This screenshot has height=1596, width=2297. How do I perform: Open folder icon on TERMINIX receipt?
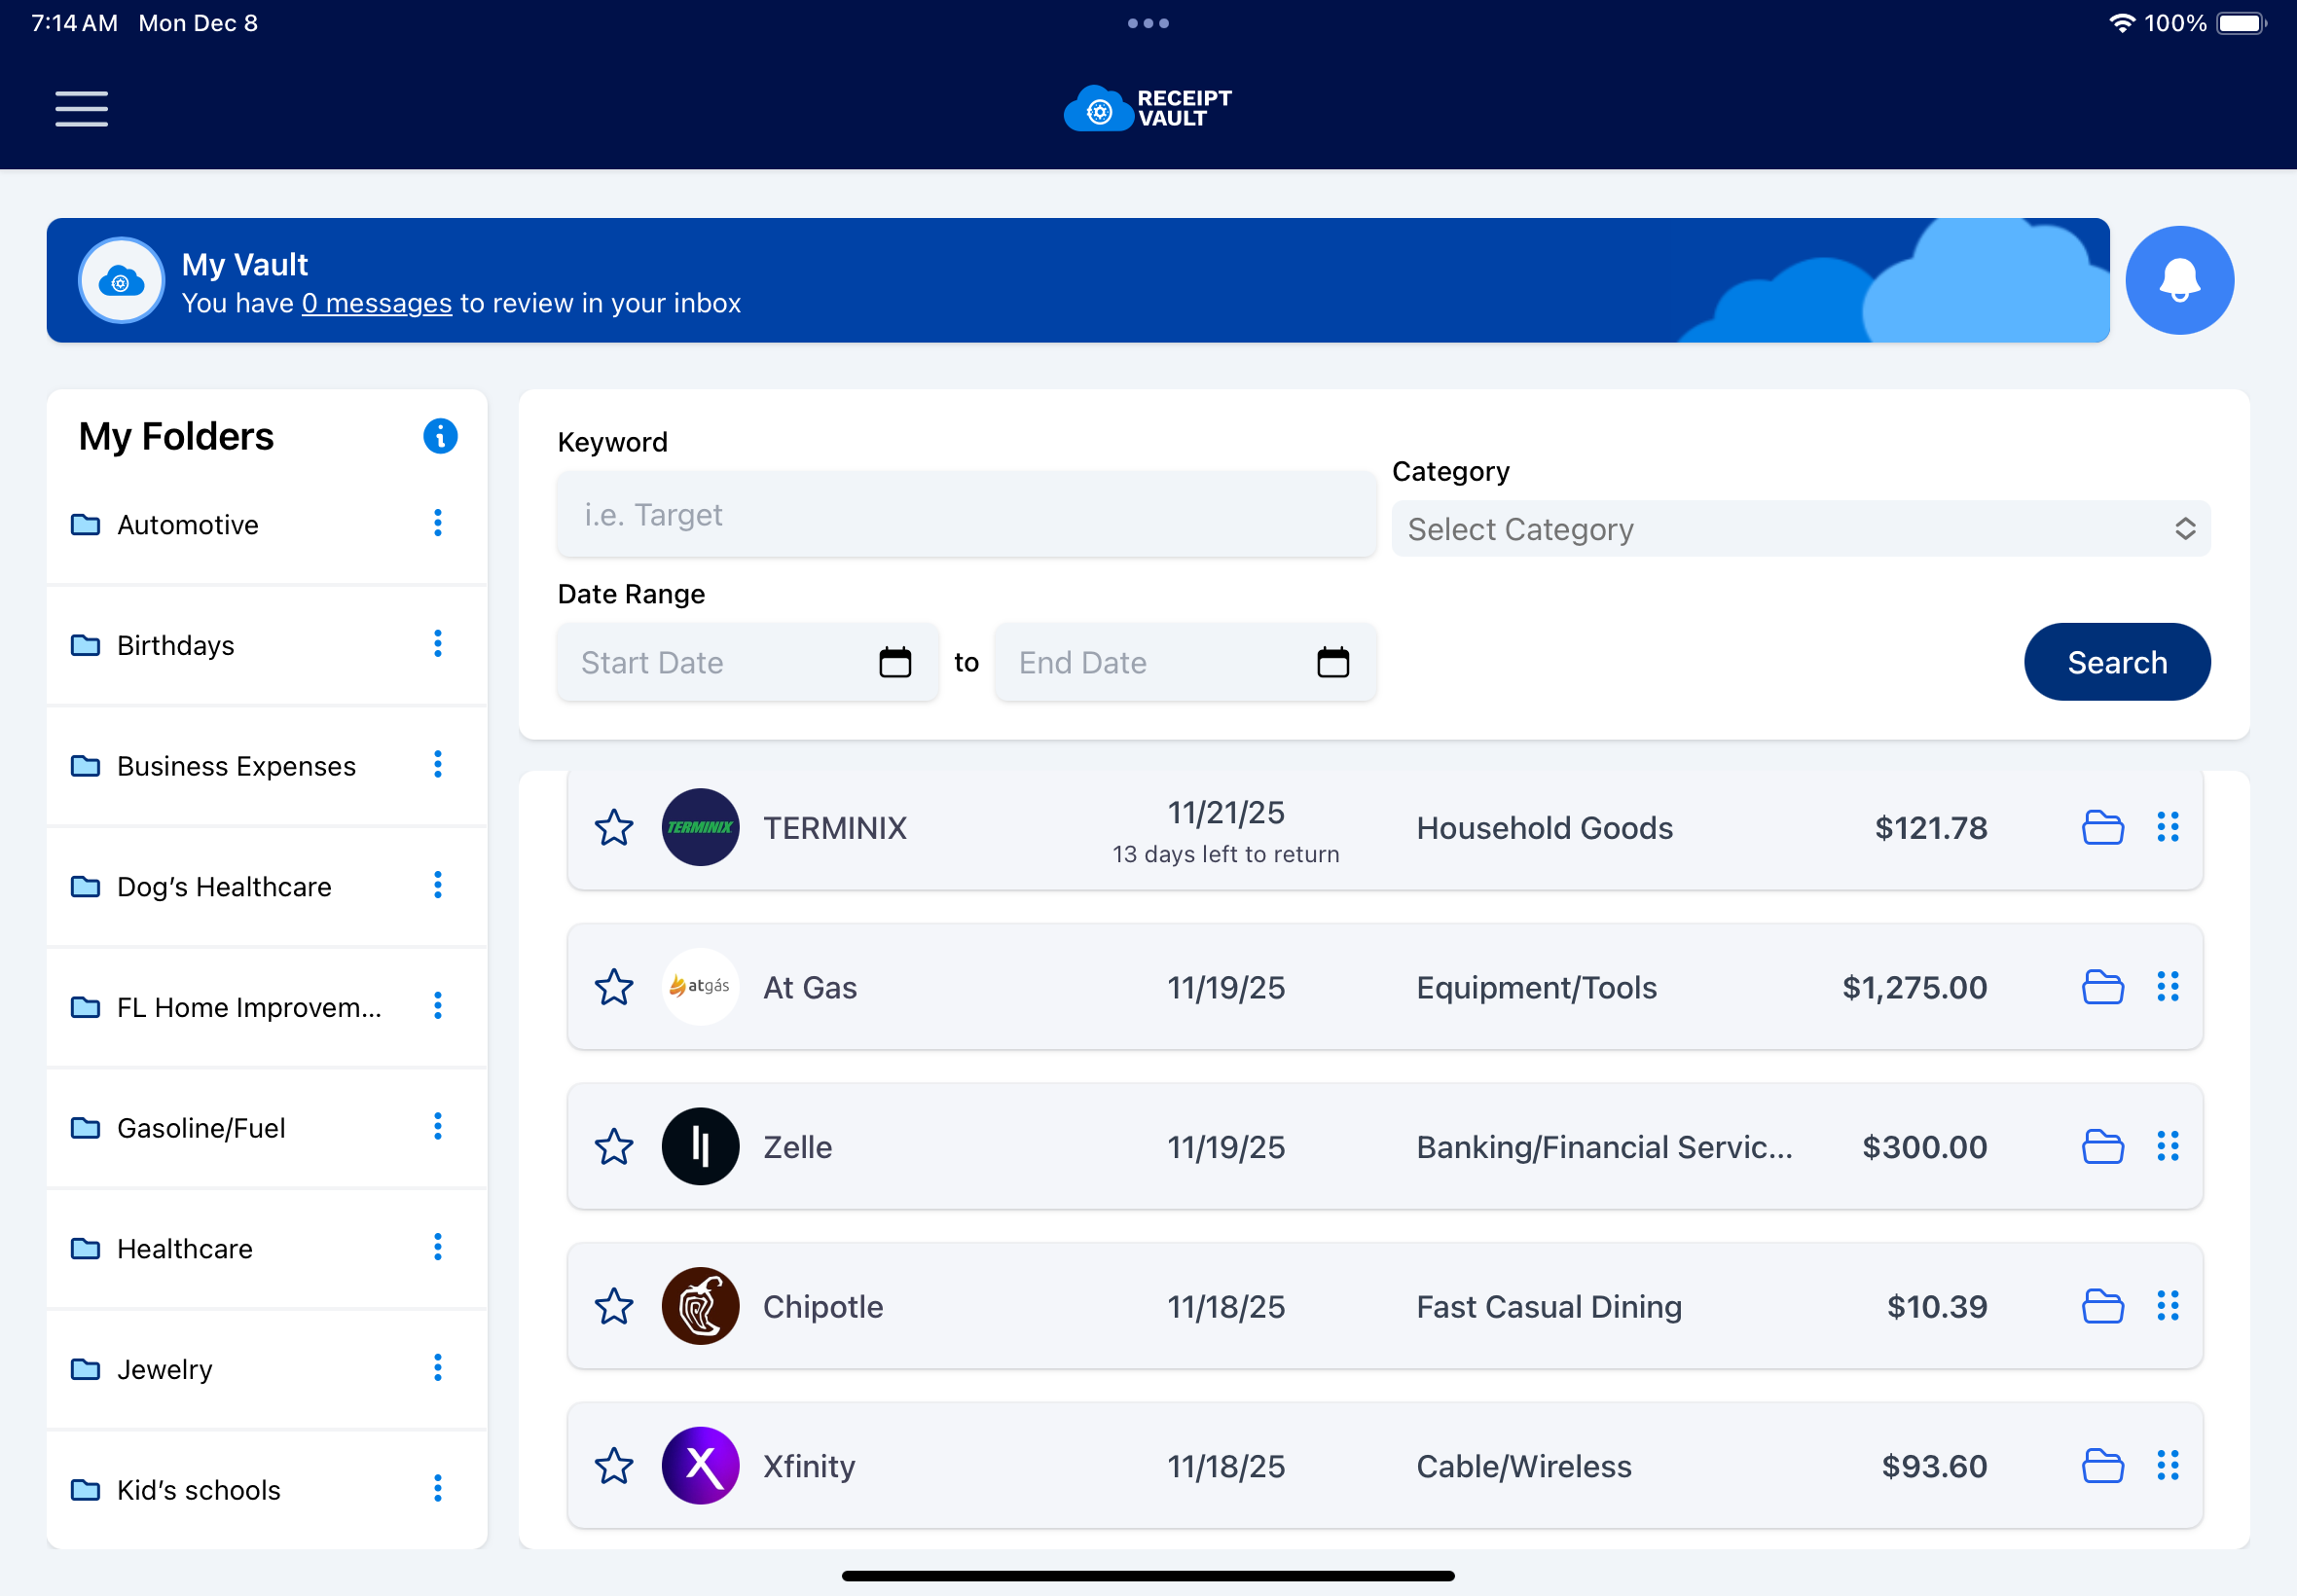(x=2102, y=828)
